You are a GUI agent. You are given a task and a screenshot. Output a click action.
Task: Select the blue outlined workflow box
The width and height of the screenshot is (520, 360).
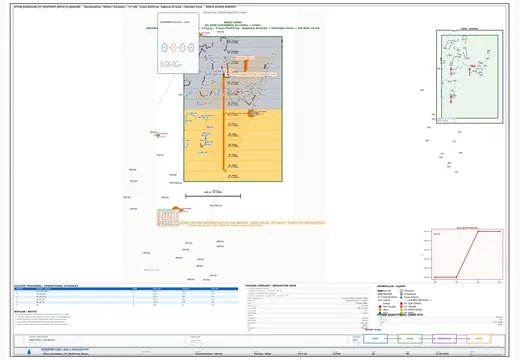375,339
